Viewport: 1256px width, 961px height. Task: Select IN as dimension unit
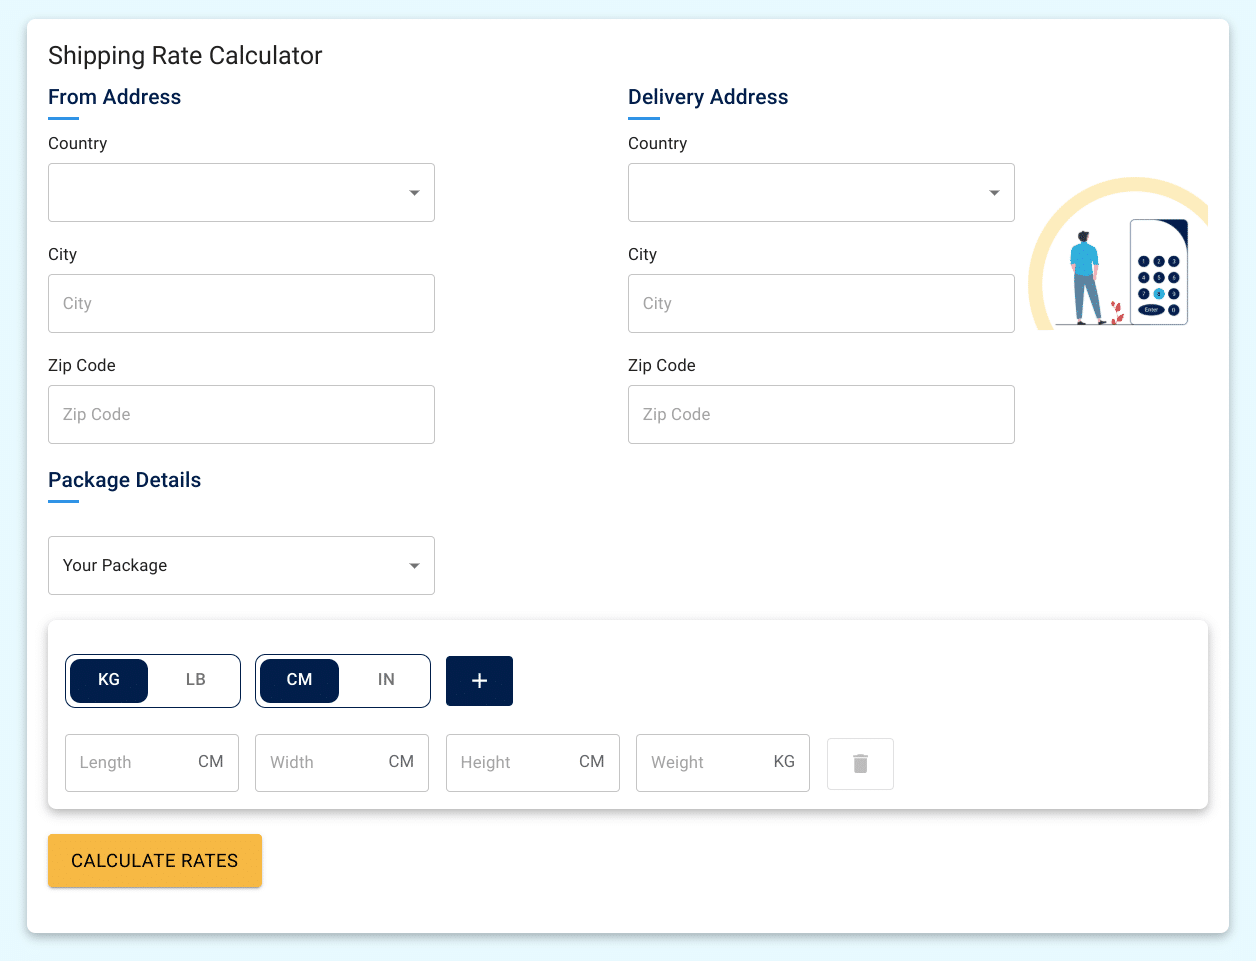click(386, 680)
